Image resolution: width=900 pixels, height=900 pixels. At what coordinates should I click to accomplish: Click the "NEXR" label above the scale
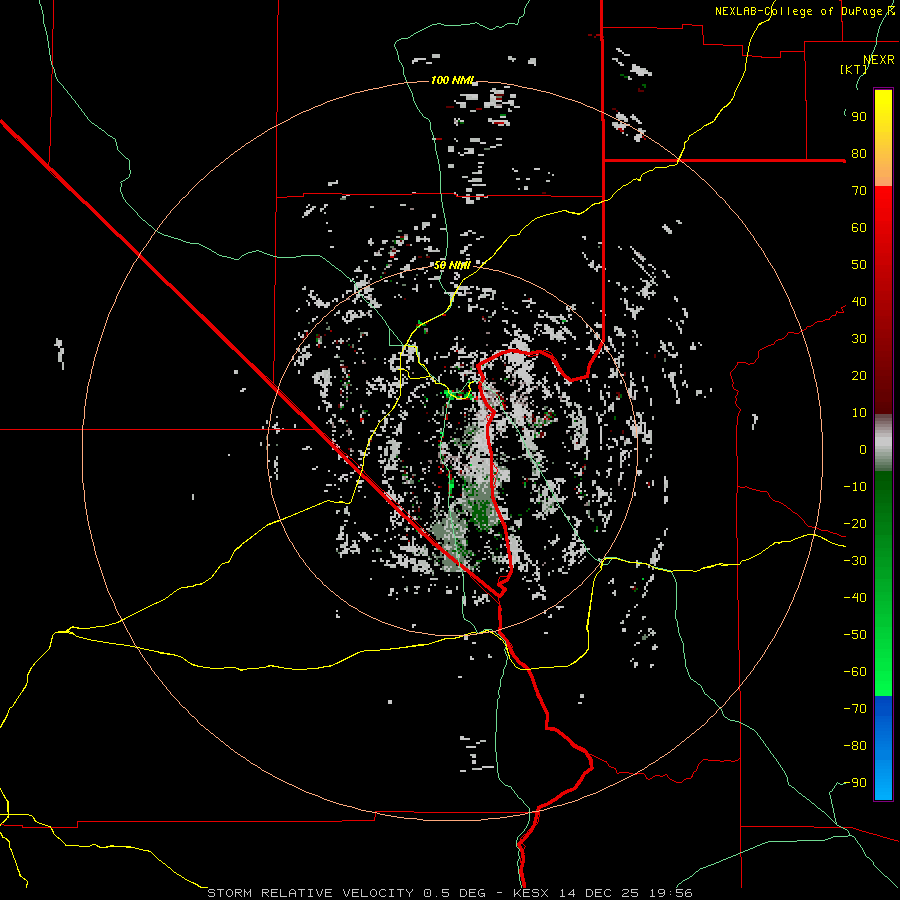pyautogui.click(x=879, y=60)
